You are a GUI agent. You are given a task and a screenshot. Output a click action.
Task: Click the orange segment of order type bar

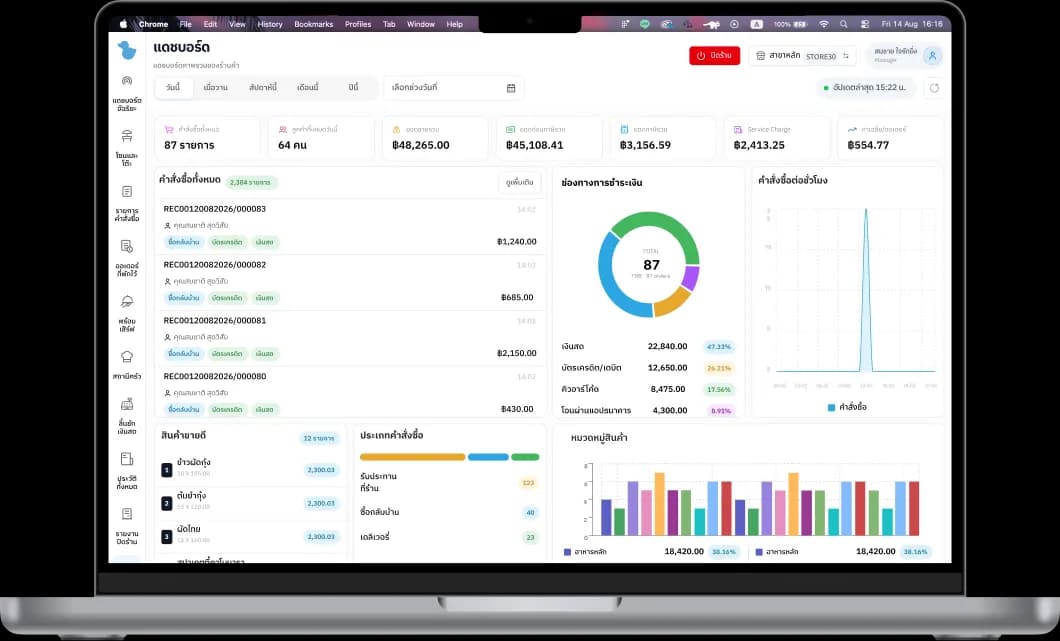[412, 457]
